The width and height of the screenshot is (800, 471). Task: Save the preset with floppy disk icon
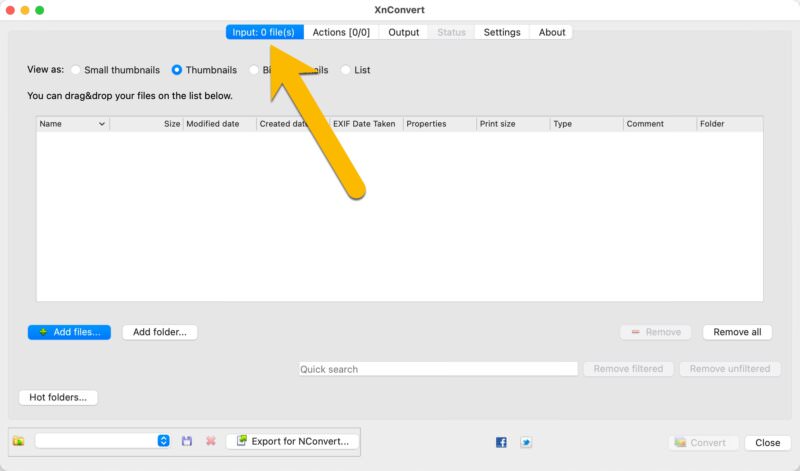tap(187, 441)
